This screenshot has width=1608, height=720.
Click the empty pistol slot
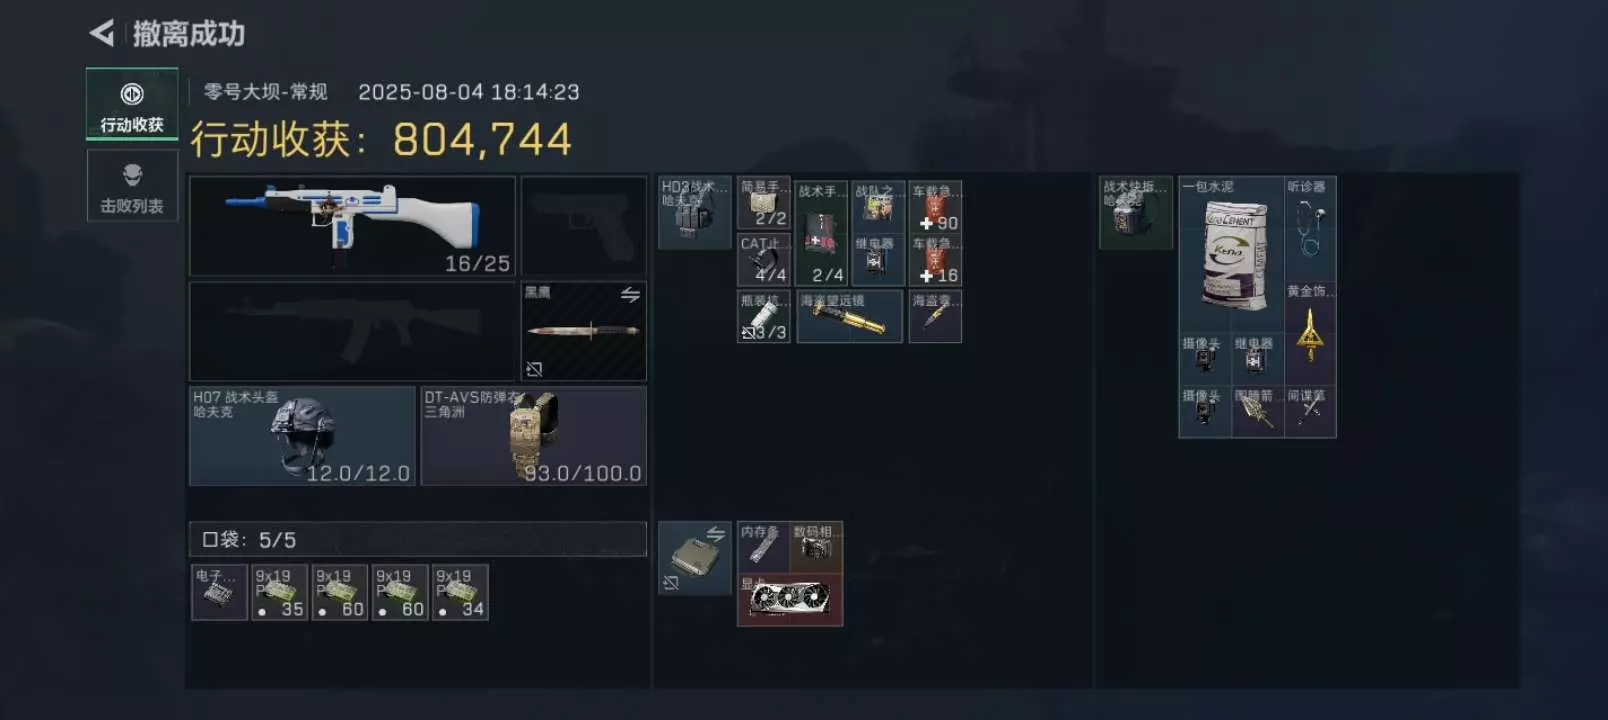[x=583, y=226]
